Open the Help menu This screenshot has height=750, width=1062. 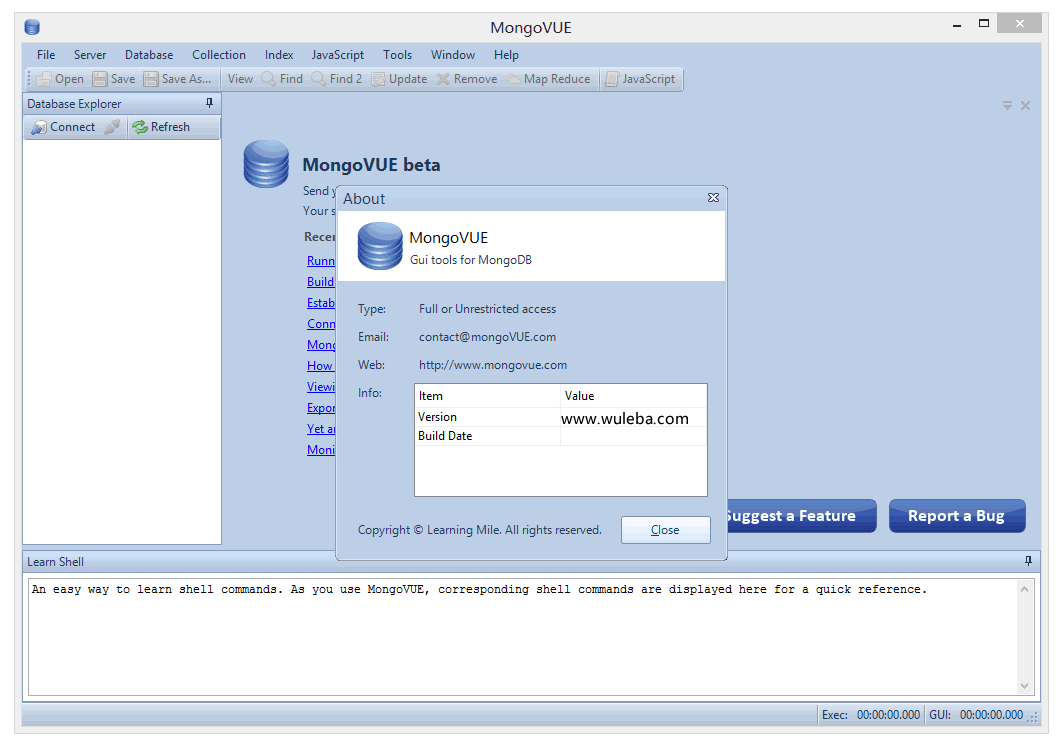pos(506,55)
